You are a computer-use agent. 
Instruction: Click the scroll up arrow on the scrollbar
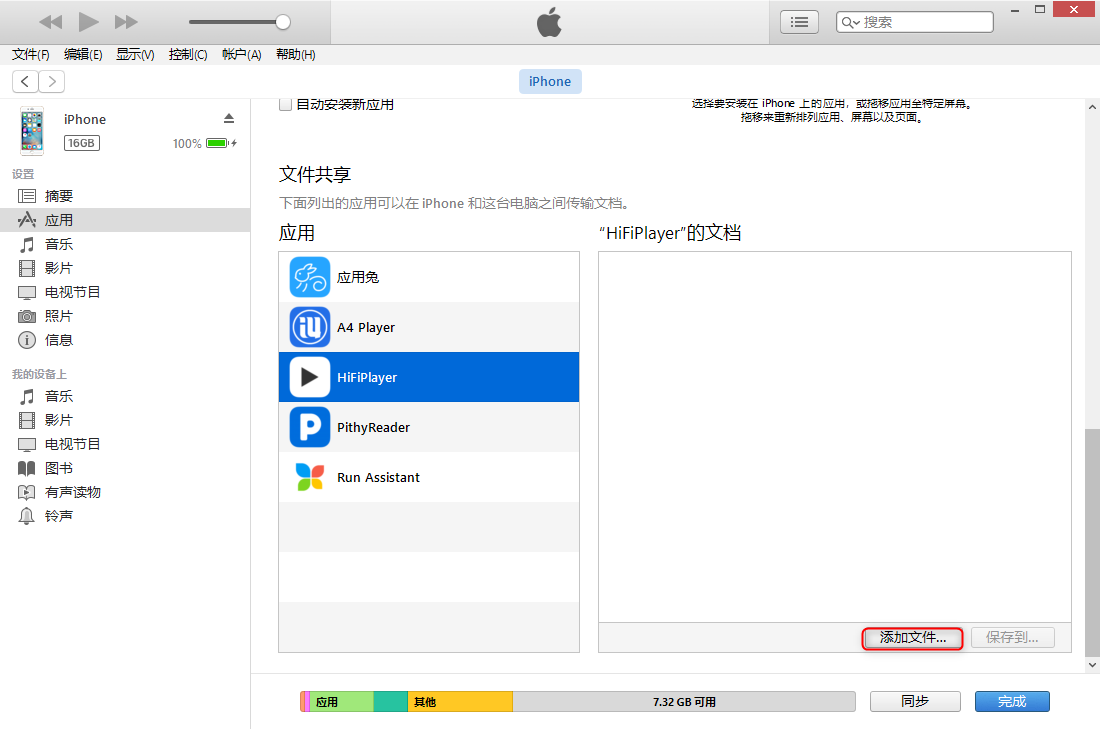[x=1092, y=107]
